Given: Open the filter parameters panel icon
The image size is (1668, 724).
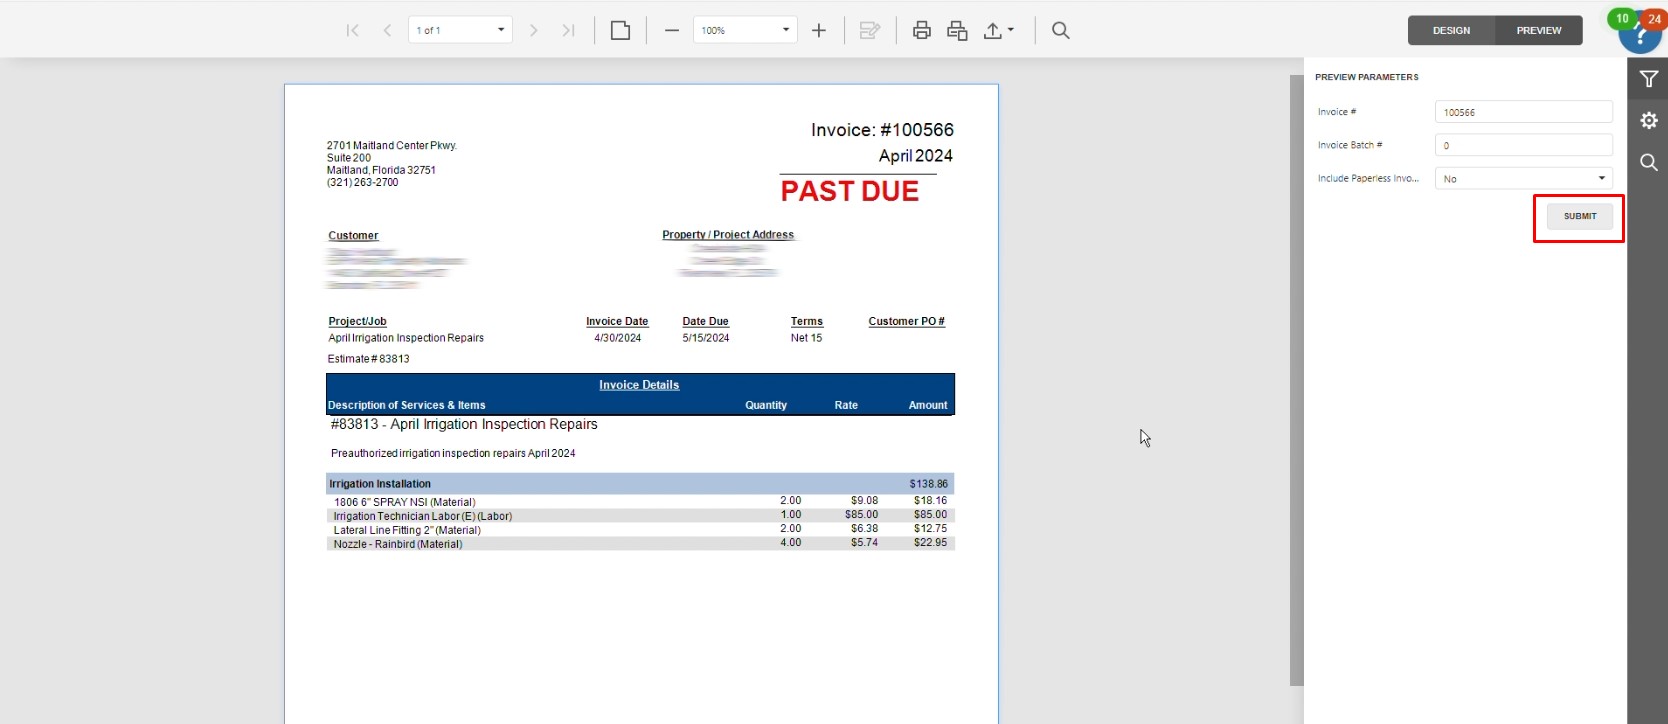Looking at the screenshot, I should pyautogui.click(x=1649, y=79).
